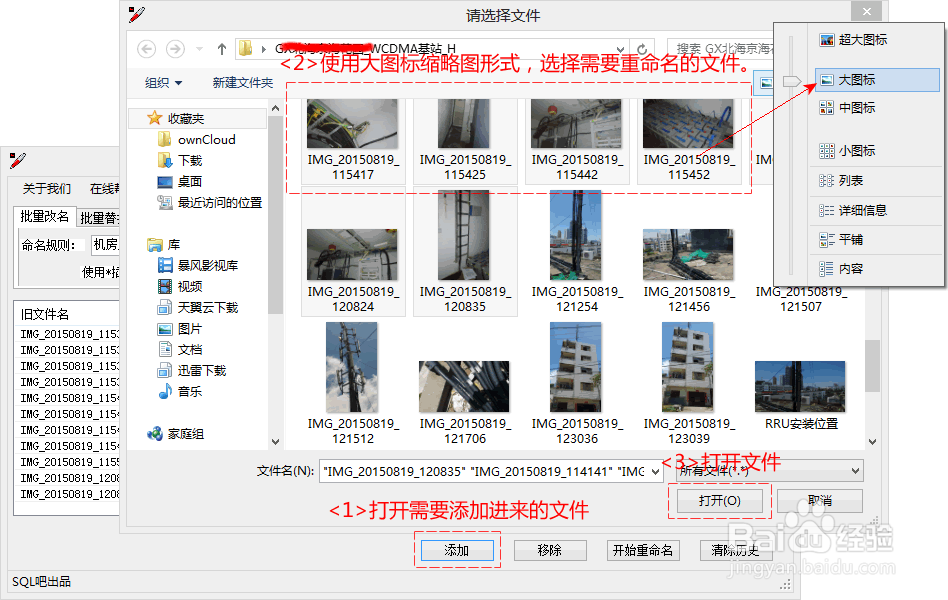Select thumbnail IMG_20150819_115425
Image resolution: width=948 pixels, height=600 pixels.
465,140
